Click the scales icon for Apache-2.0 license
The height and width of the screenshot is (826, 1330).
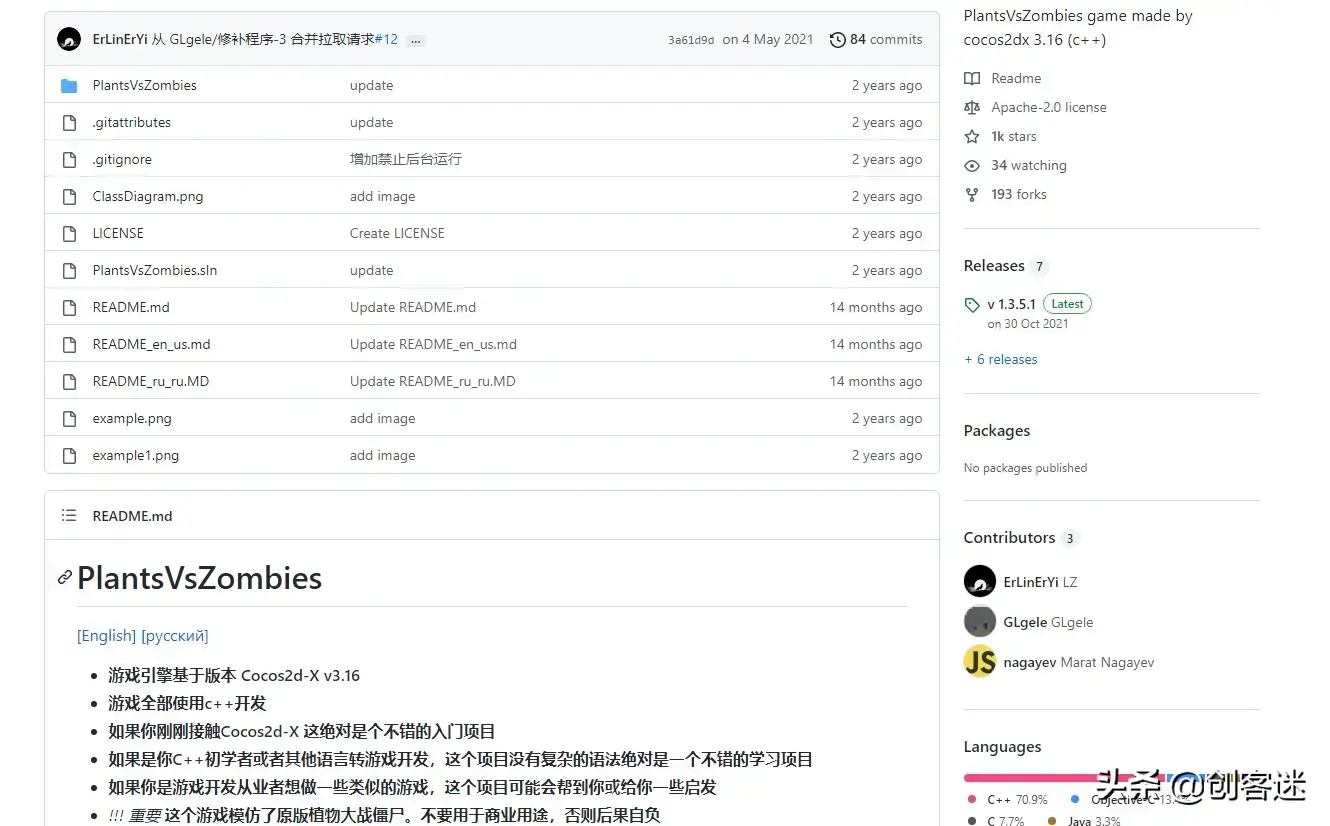971,107
